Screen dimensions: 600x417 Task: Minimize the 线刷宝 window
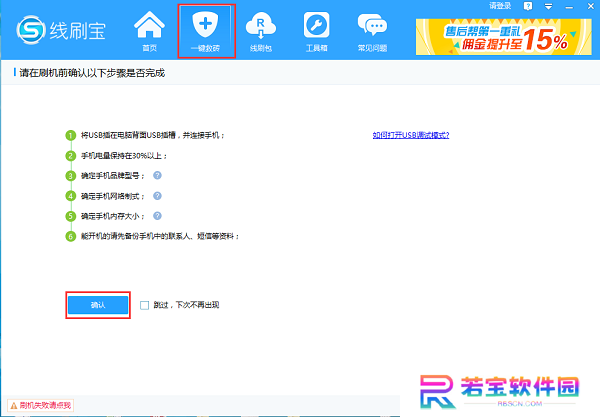[569, 7]
